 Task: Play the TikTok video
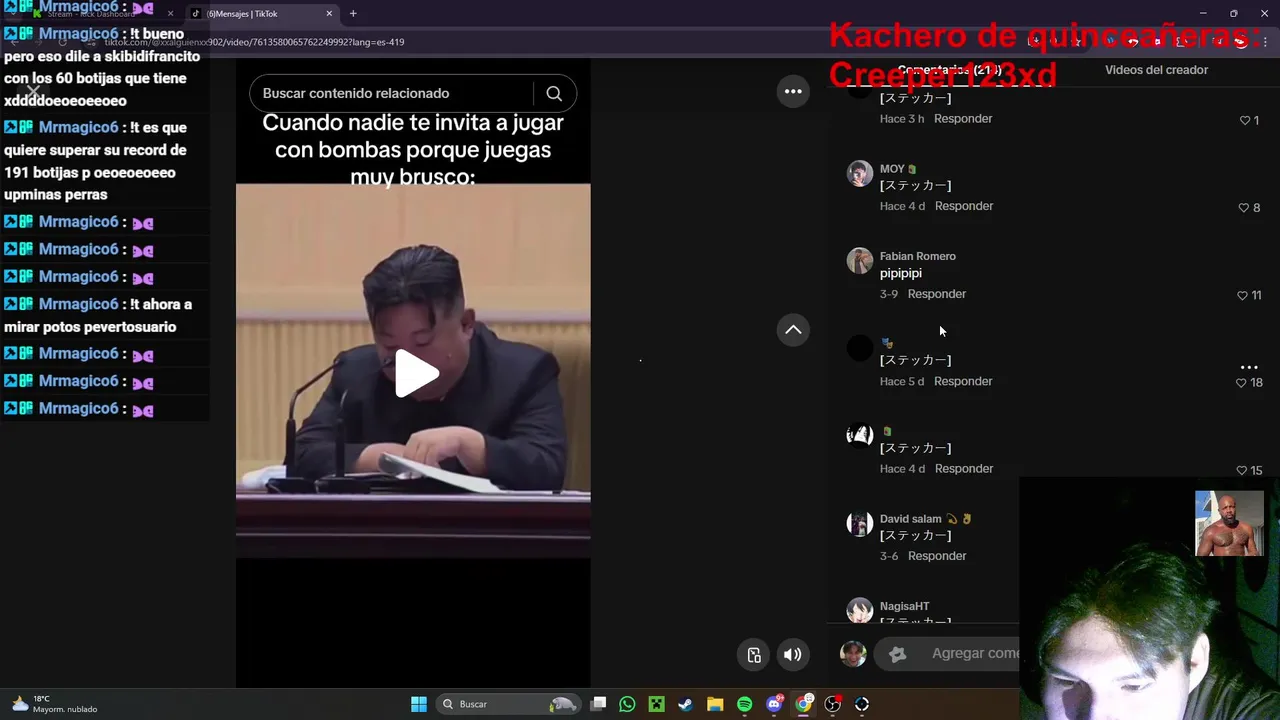416,373
